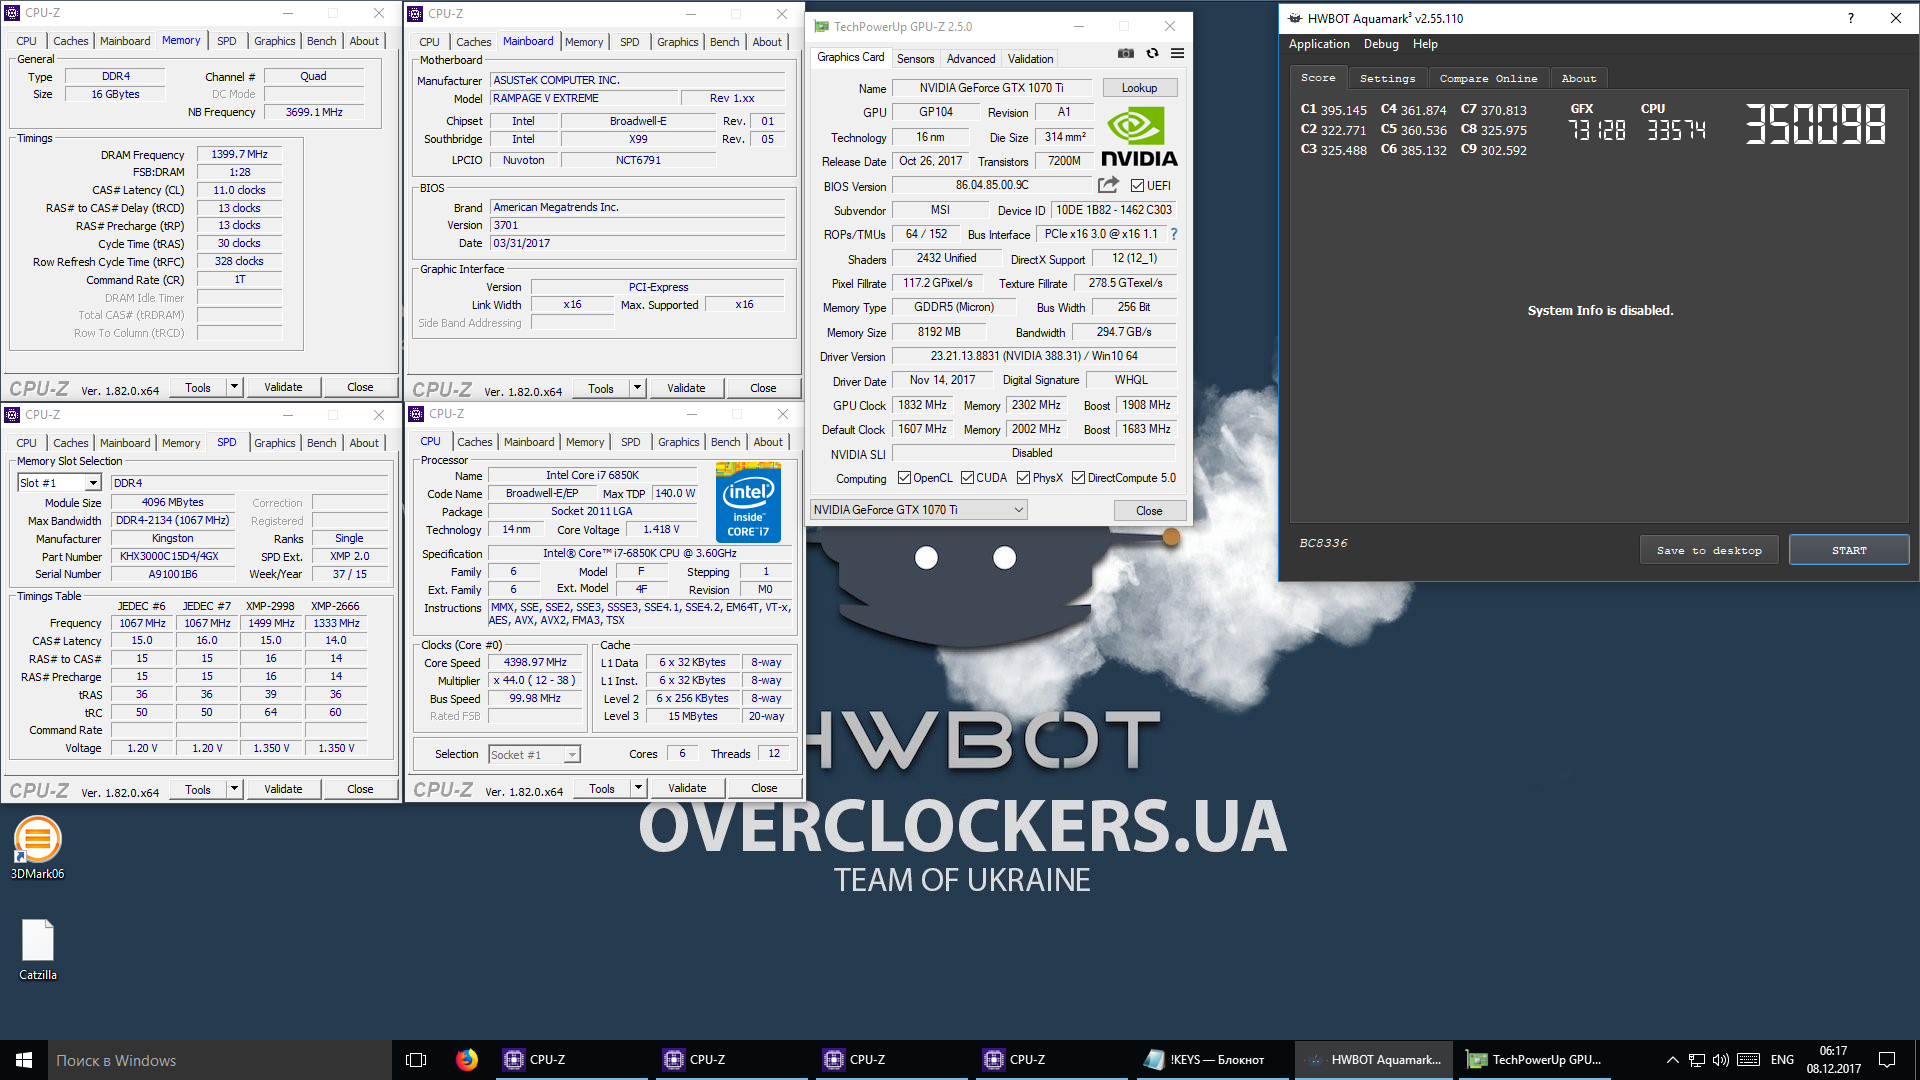The width and height of the screenshot is (1920, 1080).
Task: Click Lookup button in GPU-Z
Action: (1139, 88)
